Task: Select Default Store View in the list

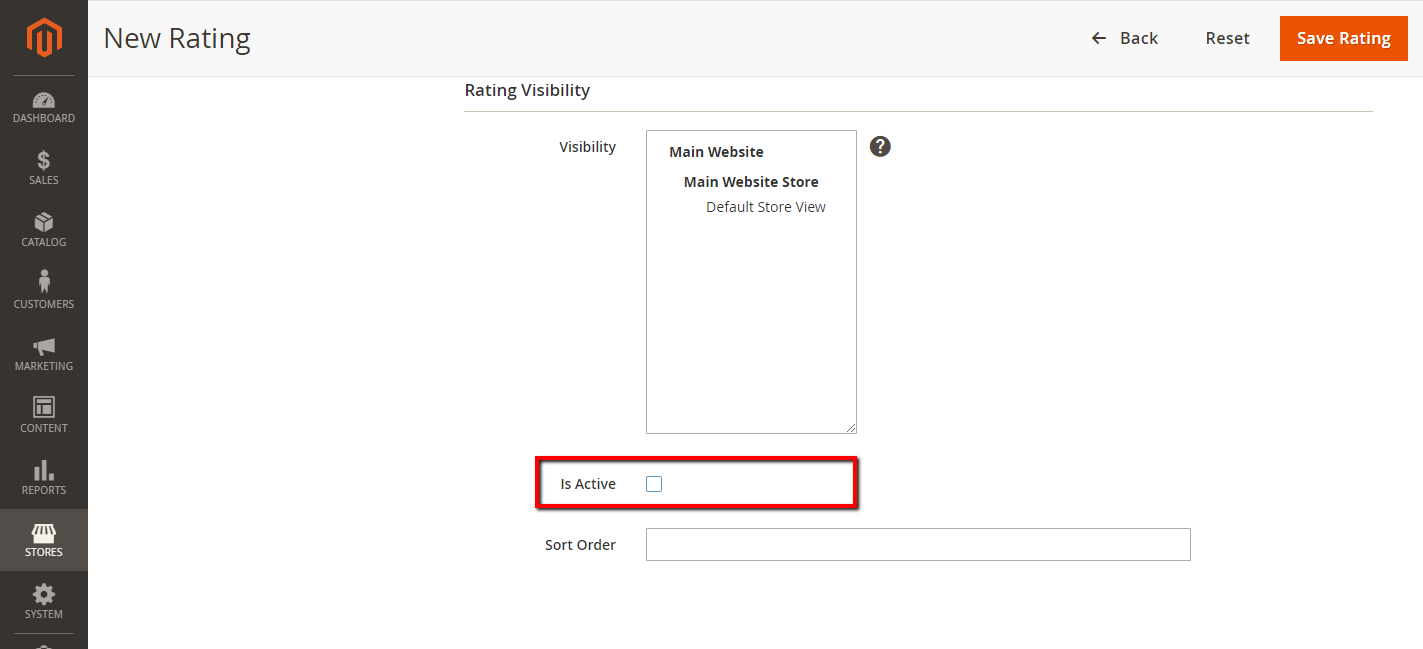Action: click(x=765, y=206)
